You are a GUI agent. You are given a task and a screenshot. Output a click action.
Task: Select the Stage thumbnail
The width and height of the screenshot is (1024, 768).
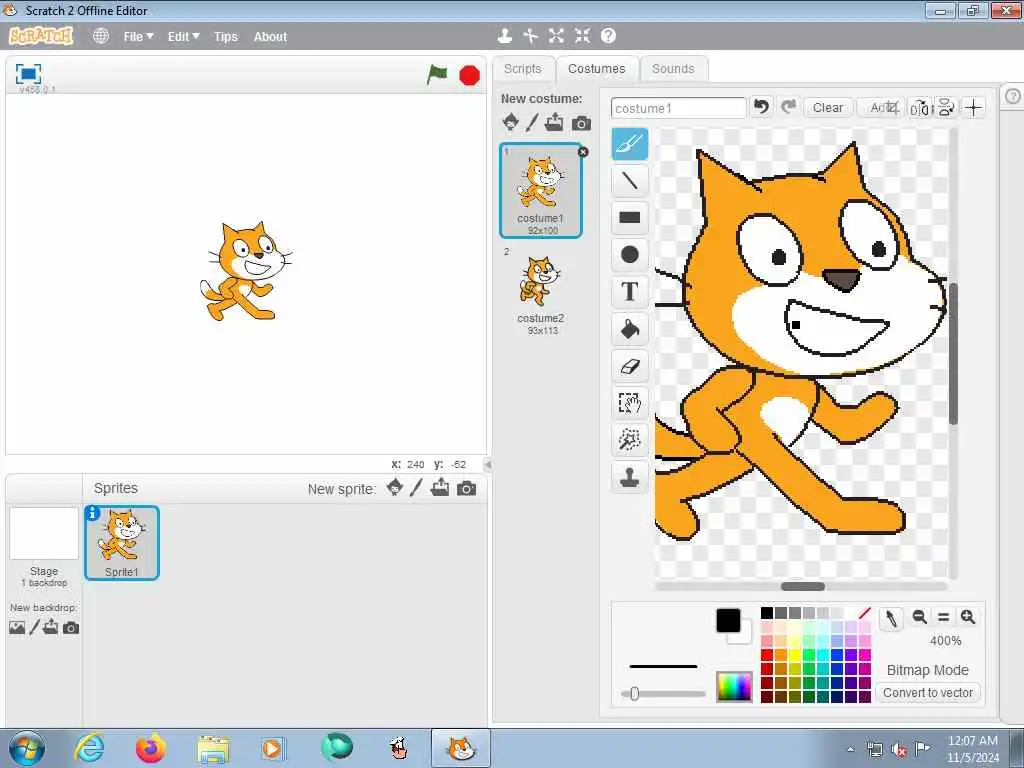(x=44, y=534)
